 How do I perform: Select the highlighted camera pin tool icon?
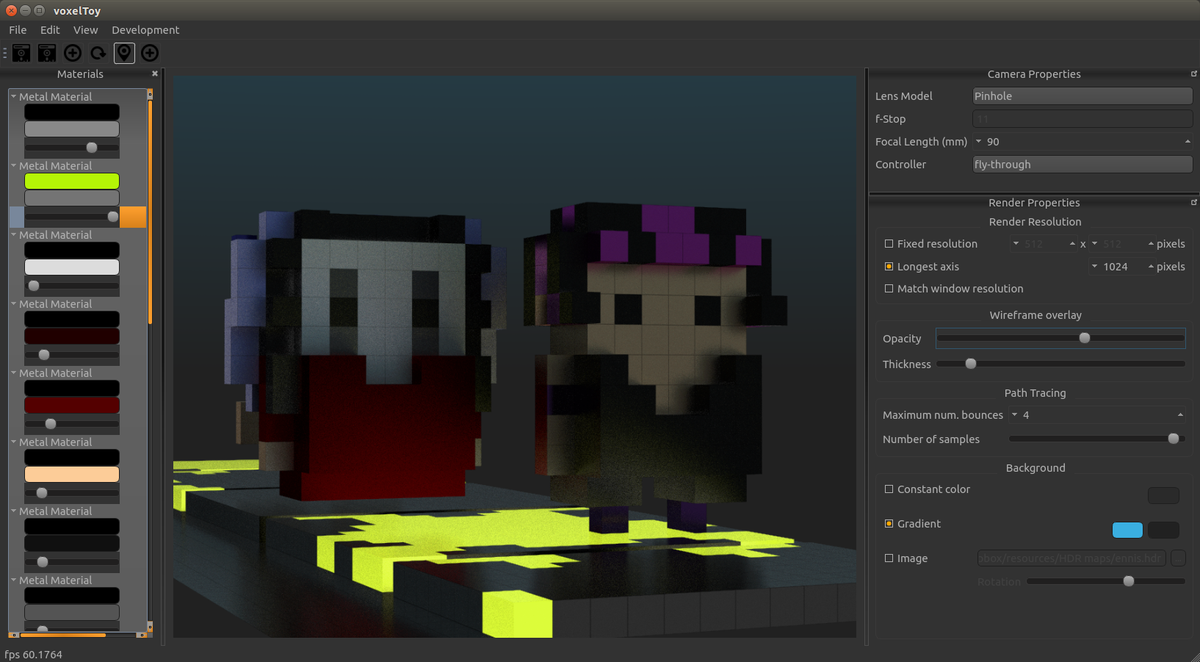[x=124, y=52]
